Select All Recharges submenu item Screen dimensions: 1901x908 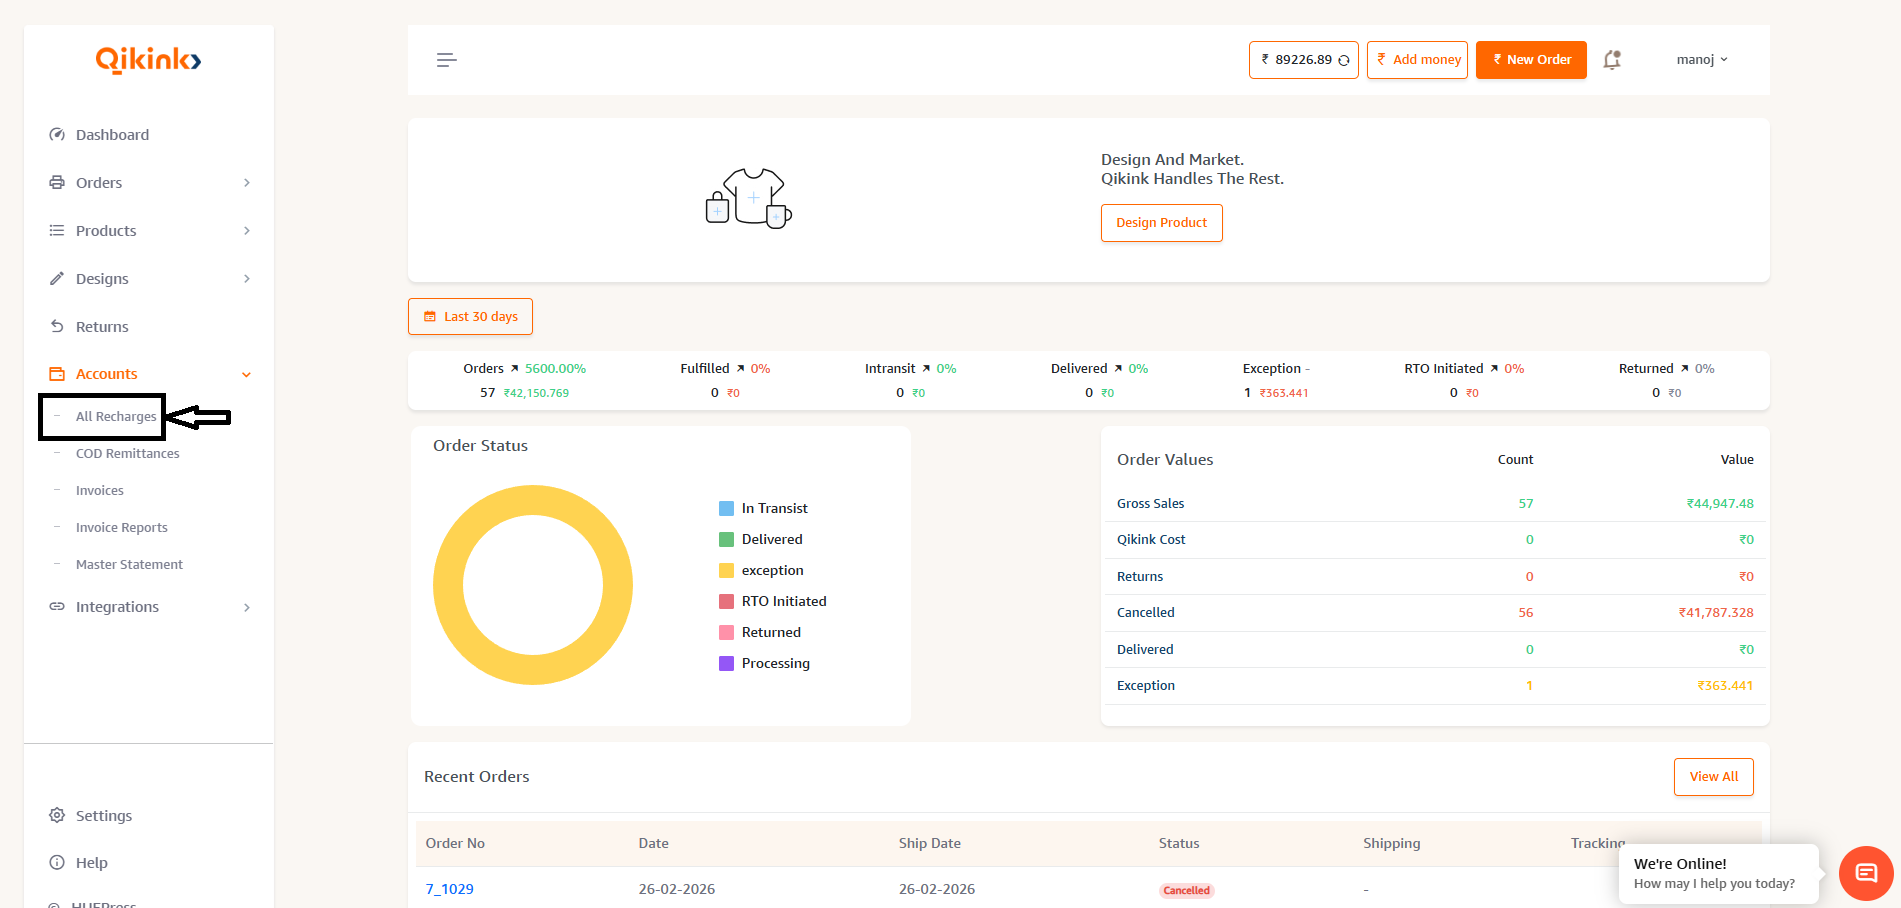[x=116, y=417]
